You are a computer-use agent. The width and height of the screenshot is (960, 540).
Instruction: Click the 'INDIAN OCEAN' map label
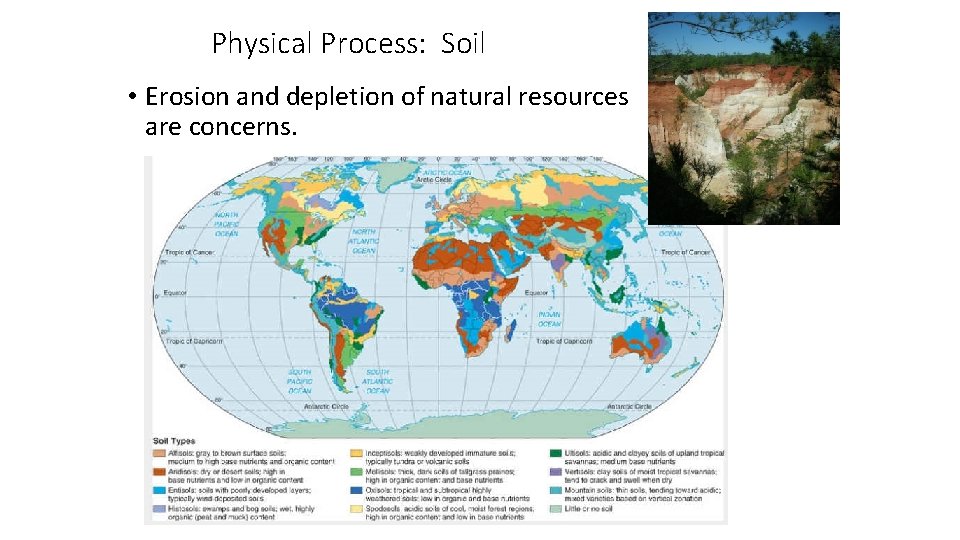click(x=549, y=319)
